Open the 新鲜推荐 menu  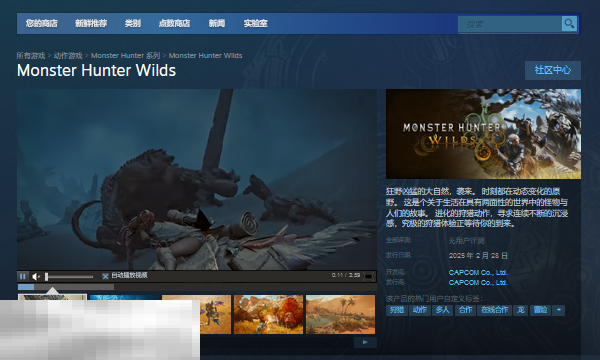91,23
